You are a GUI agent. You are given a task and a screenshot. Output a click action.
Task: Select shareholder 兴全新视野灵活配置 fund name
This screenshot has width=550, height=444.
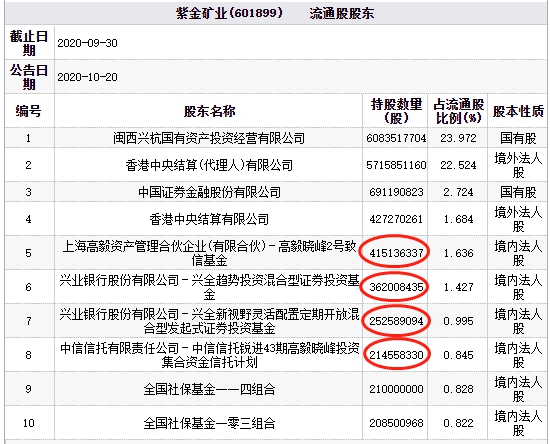click(x=209, y=321)
